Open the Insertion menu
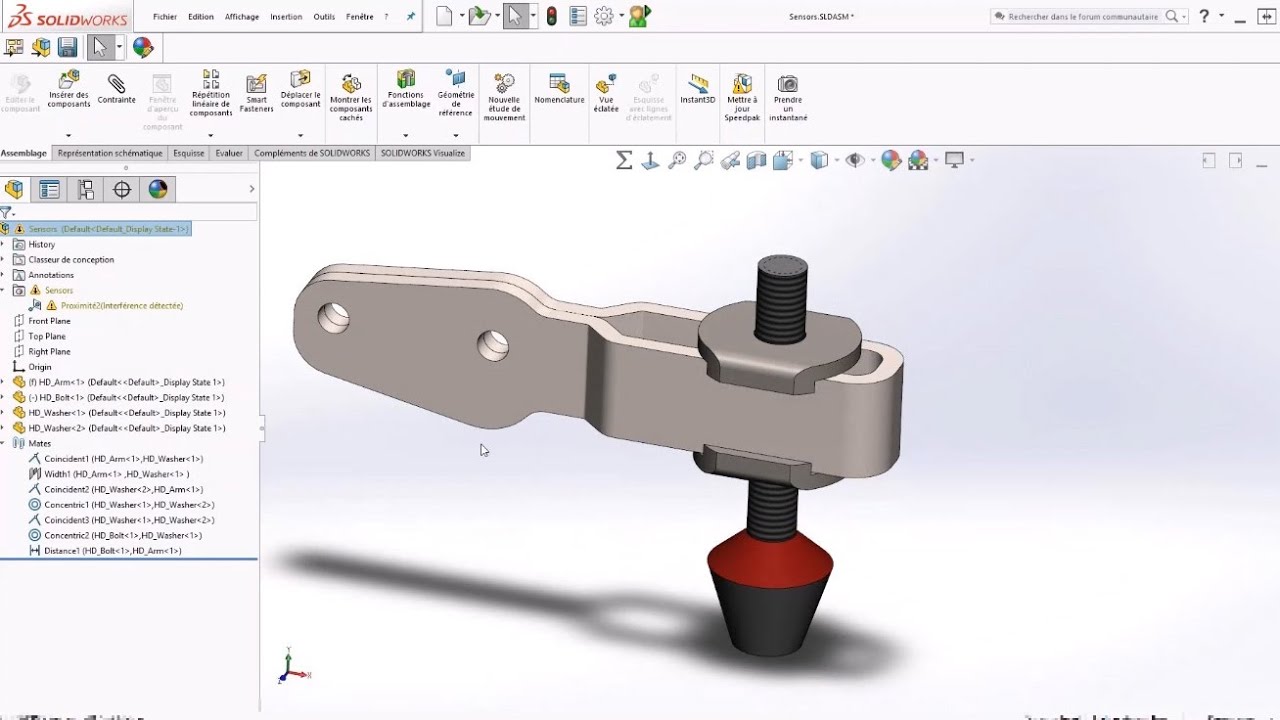Viewport: 1280px width, 720px height. point(286,17)
